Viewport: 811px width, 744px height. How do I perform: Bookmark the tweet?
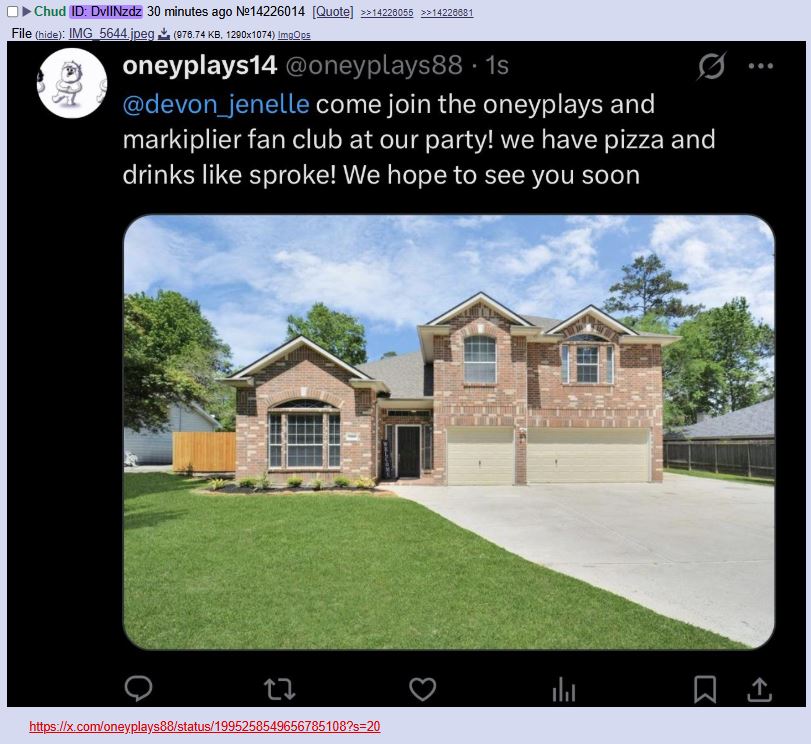click(705, 689)
